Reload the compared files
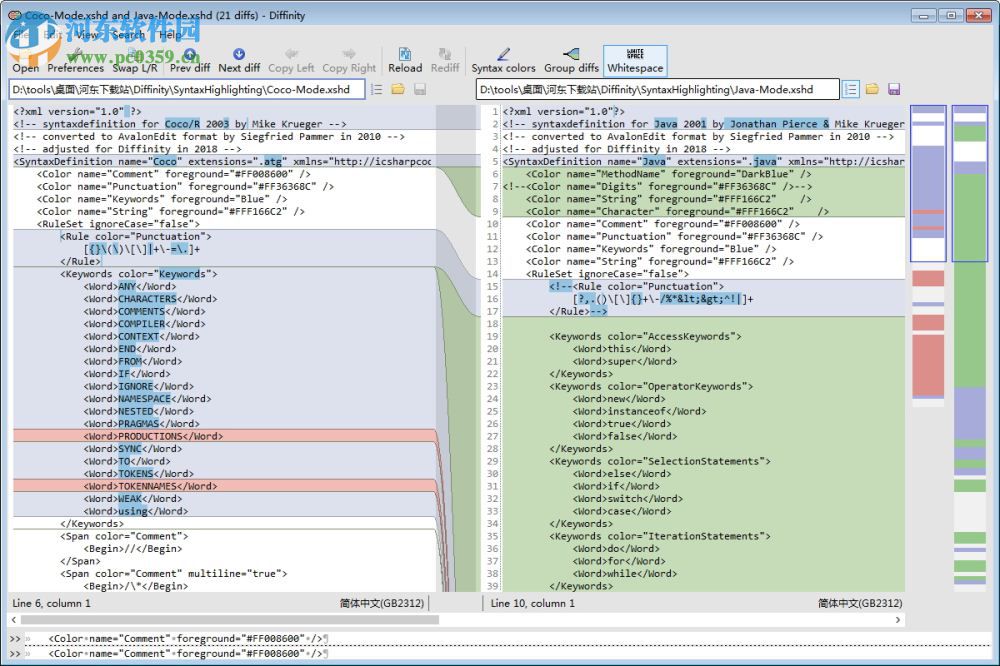The image size is (1000, 666). tap(405, 60)
